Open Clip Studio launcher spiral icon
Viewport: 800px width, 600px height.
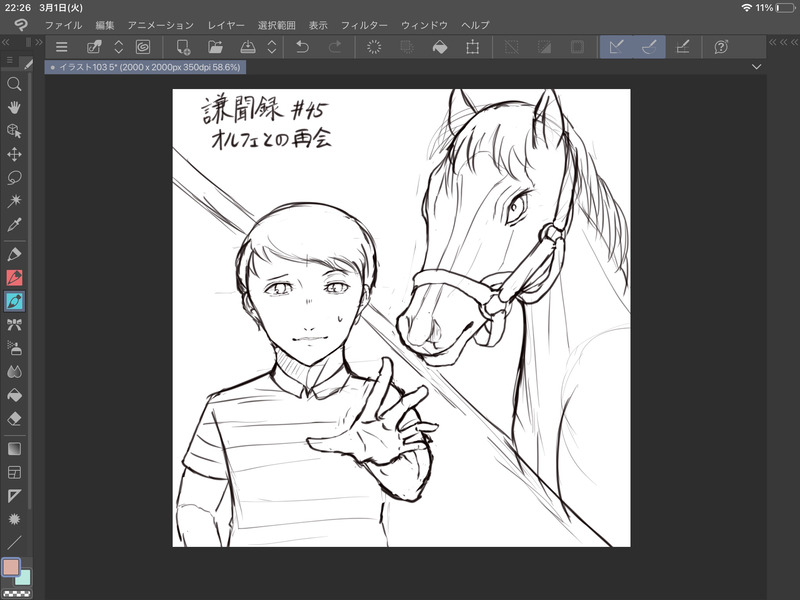(x=143, y=47)
